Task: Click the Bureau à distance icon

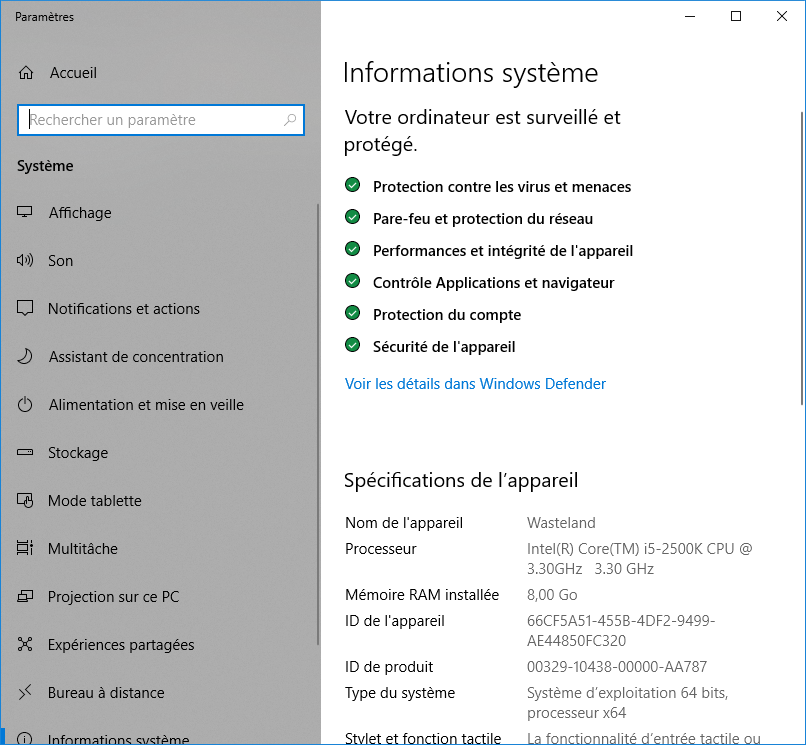Action: click(25, 692)
